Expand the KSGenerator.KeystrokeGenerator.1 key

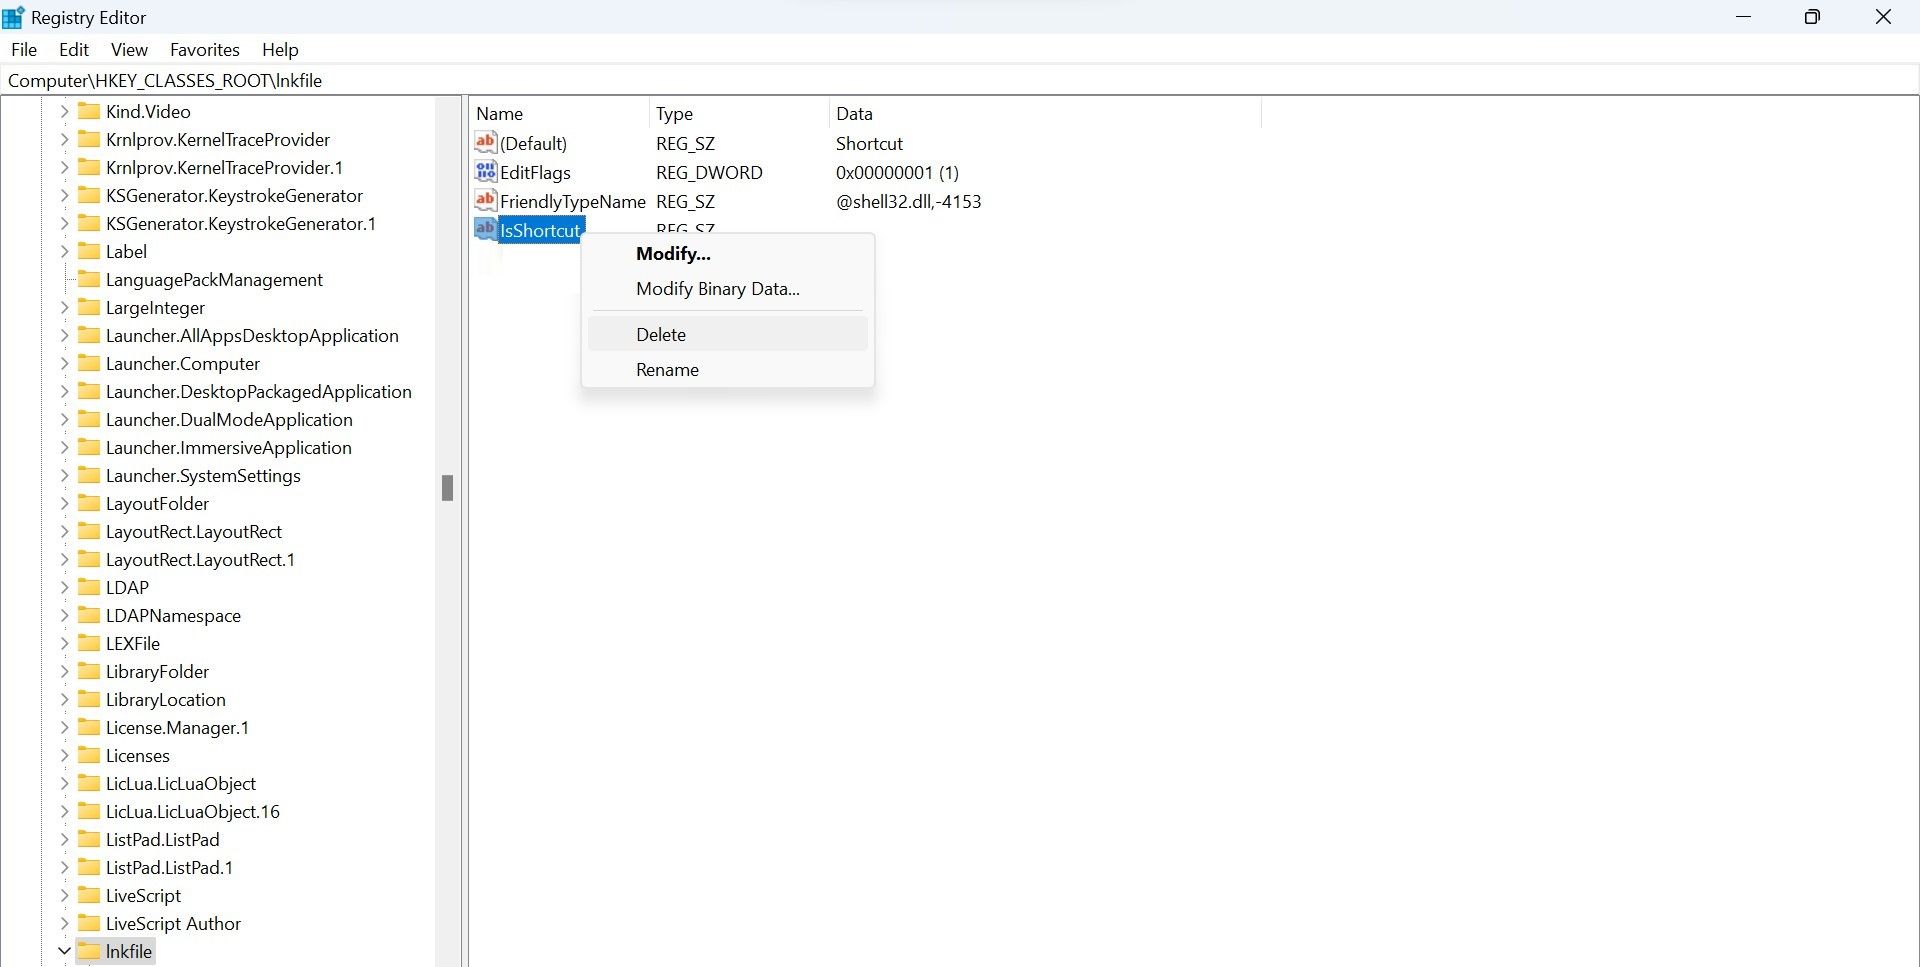coord(64,223)
